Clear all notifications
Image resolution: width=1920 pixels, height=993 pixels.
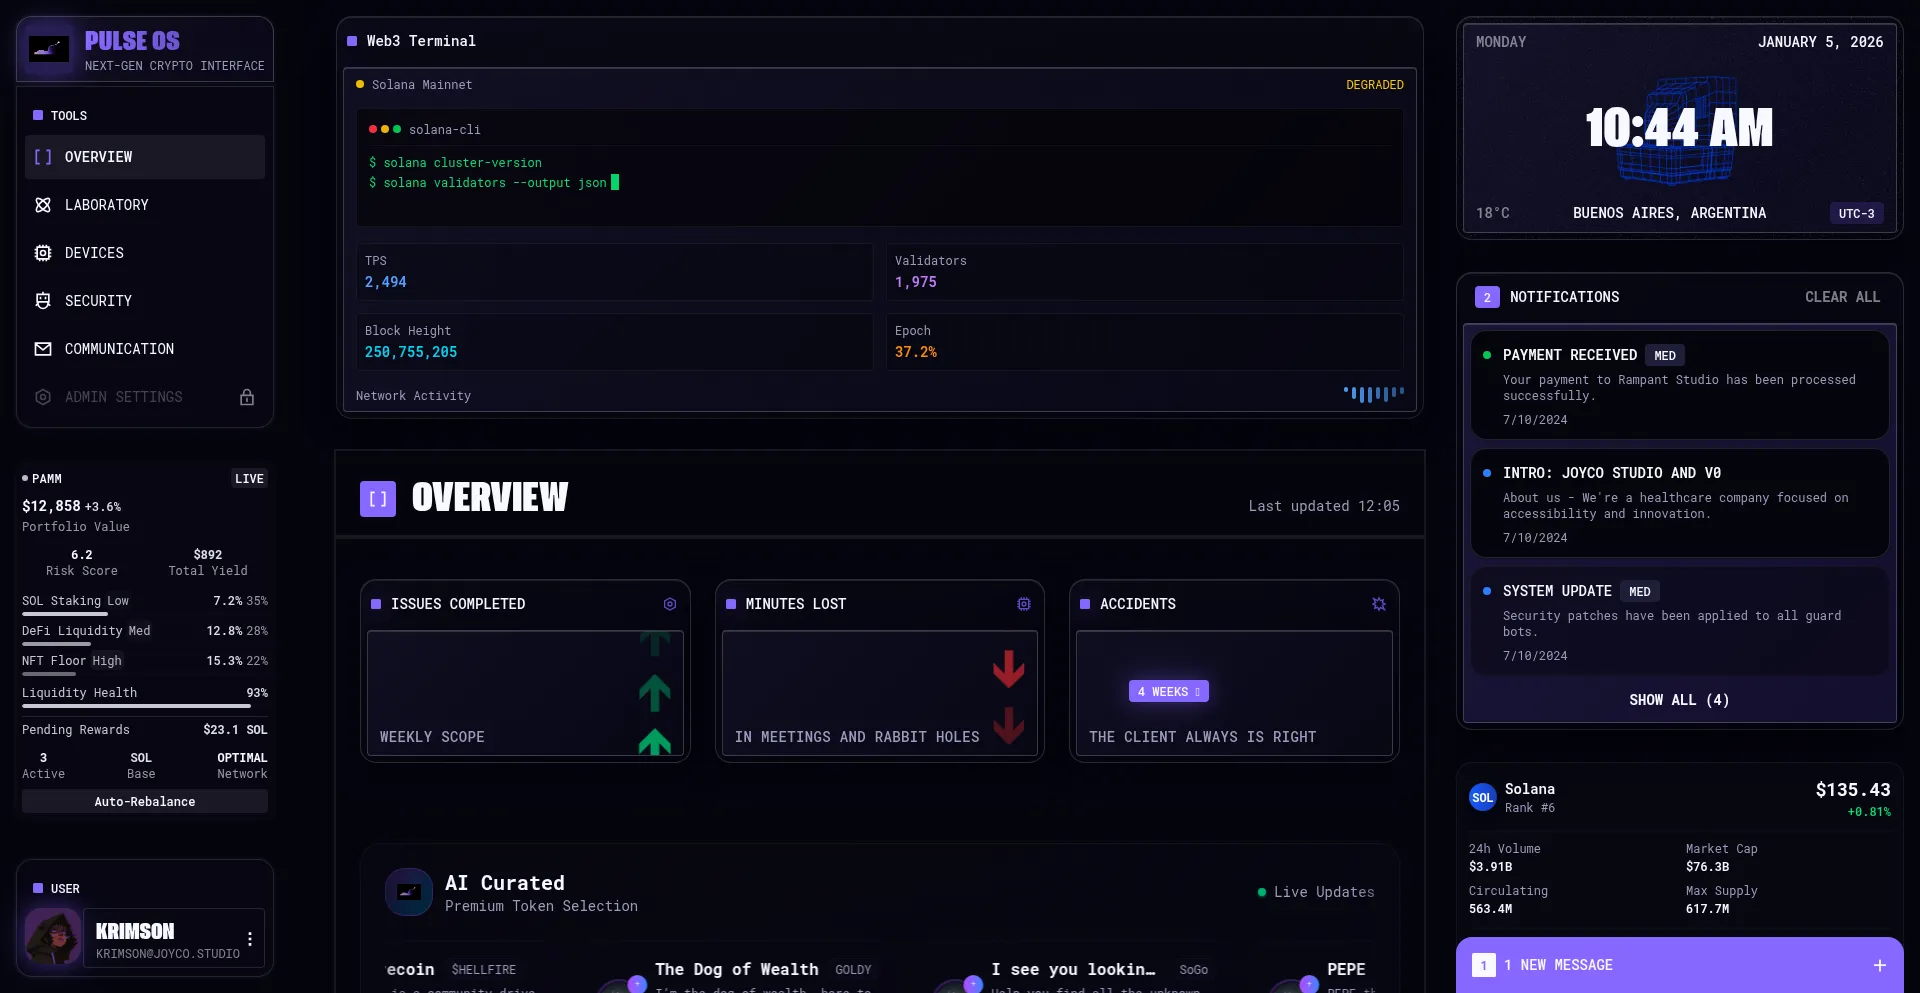pyautogui.click(x=1842, y=296)
